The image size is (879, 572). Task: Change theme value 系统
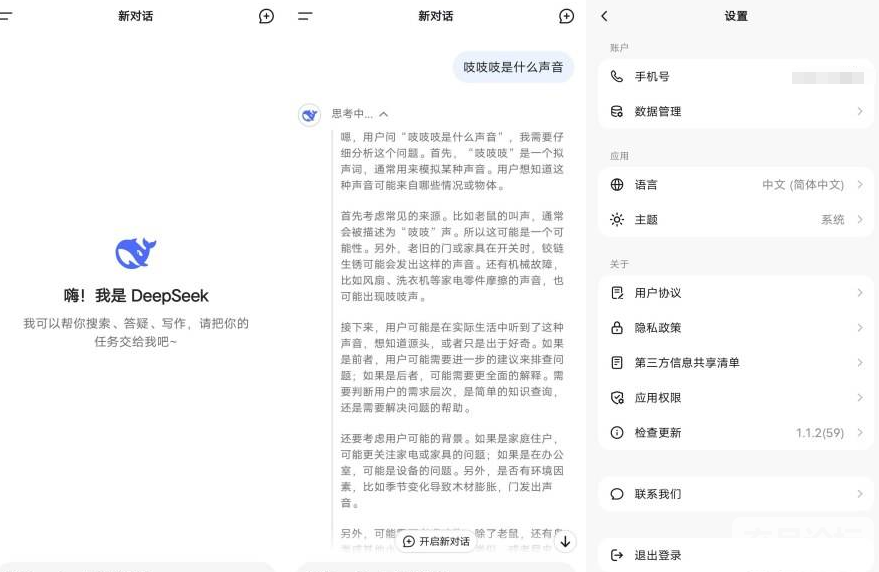pos(832,219)
